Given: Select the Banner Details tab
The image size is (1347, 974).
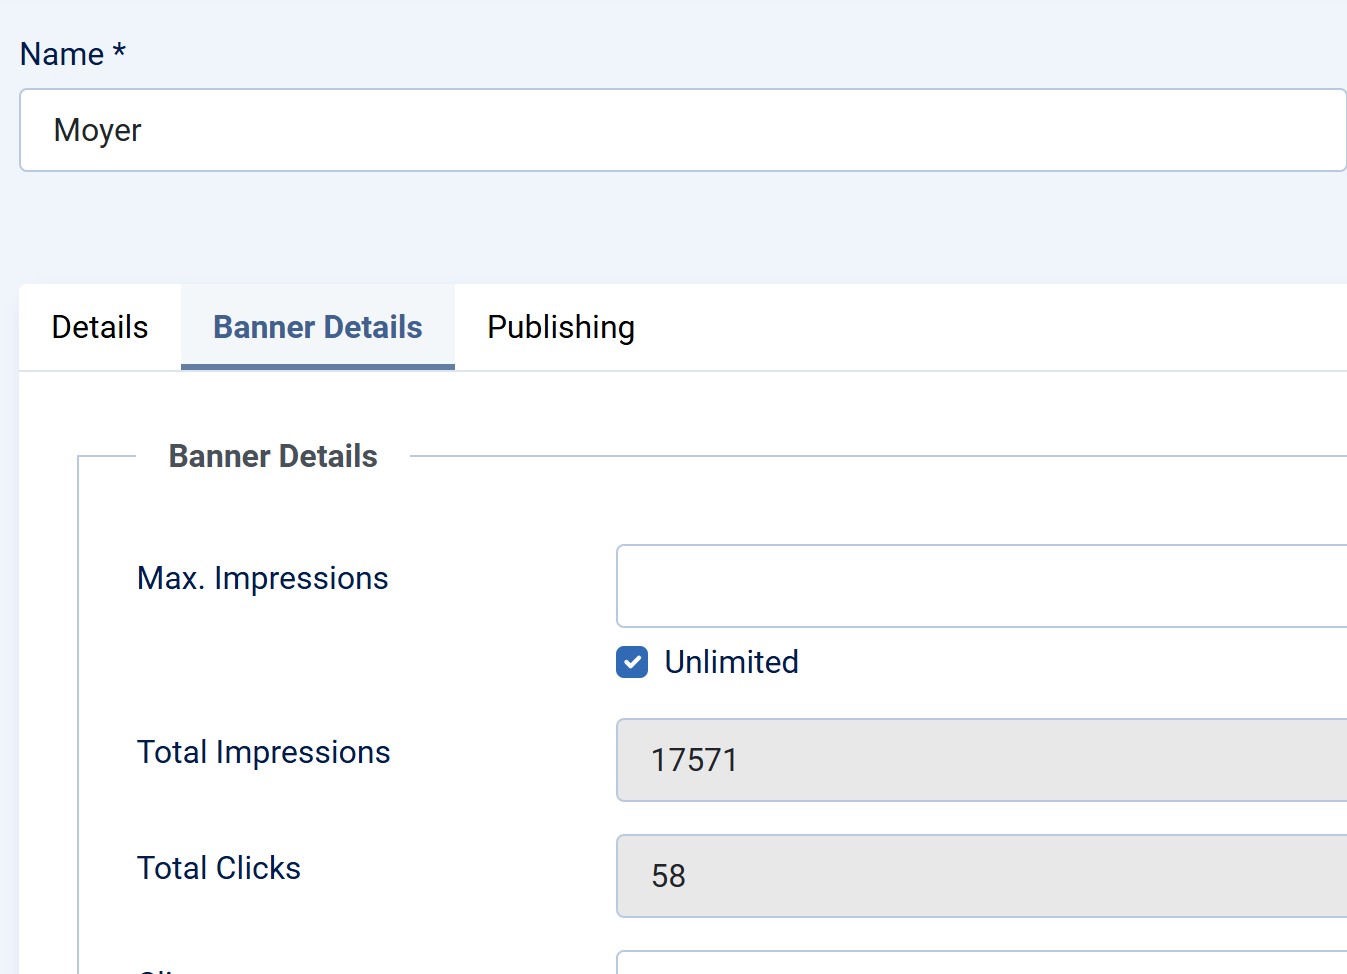Looking at the screenshot, I should (x=318, y=327).
